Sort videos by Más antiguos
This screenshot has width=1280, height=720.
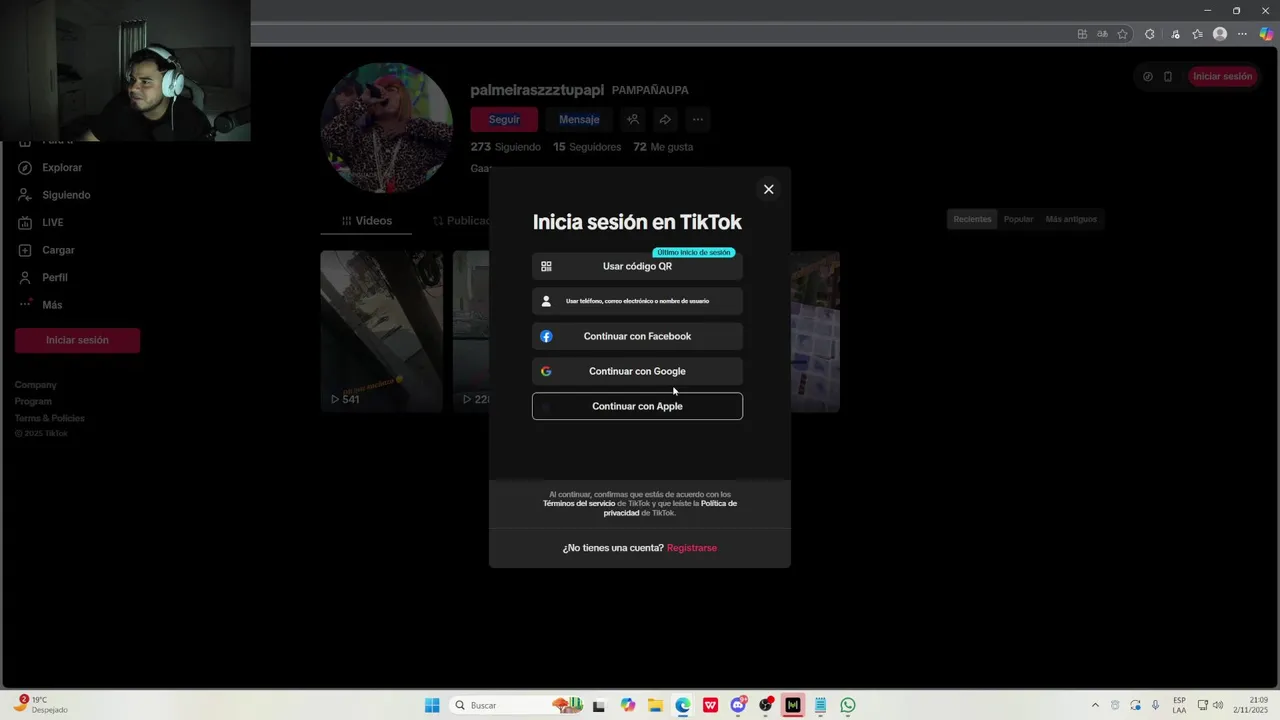point(1071,219)
